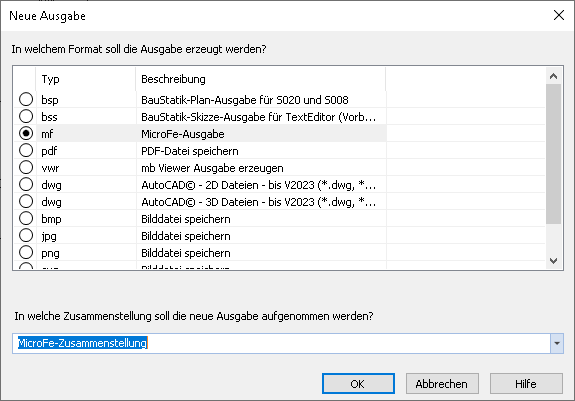Image resolution: width=575 pixels, height=401 pixels.
Task: Select the AutoCAD 2D Dateien dwg radio button
Action: 26,184
